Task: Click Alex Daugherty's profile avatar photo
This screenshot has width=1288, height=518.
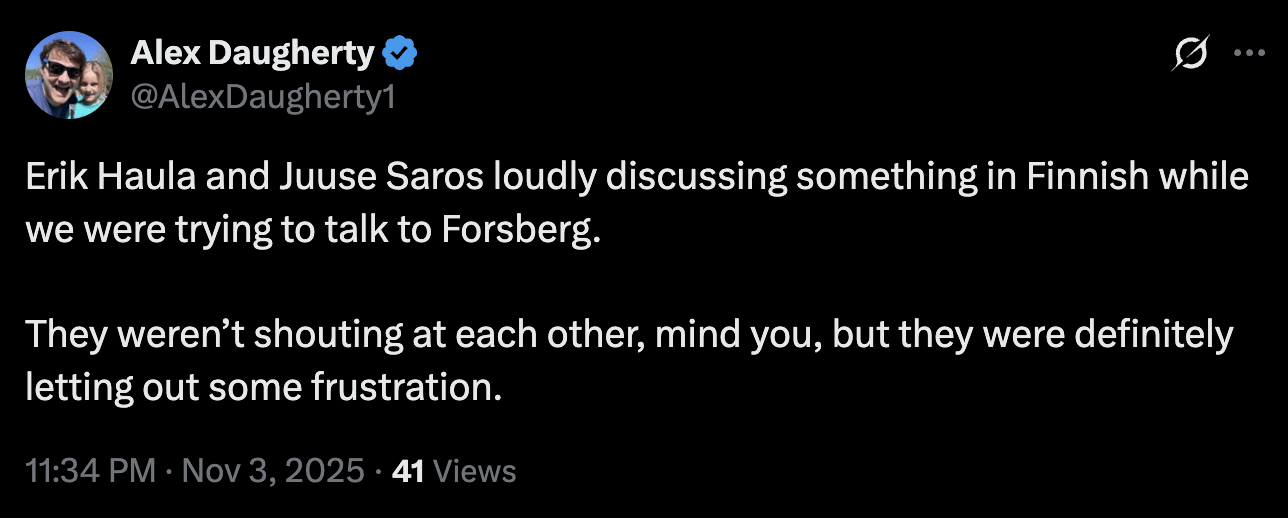Action: pos(69,75)
